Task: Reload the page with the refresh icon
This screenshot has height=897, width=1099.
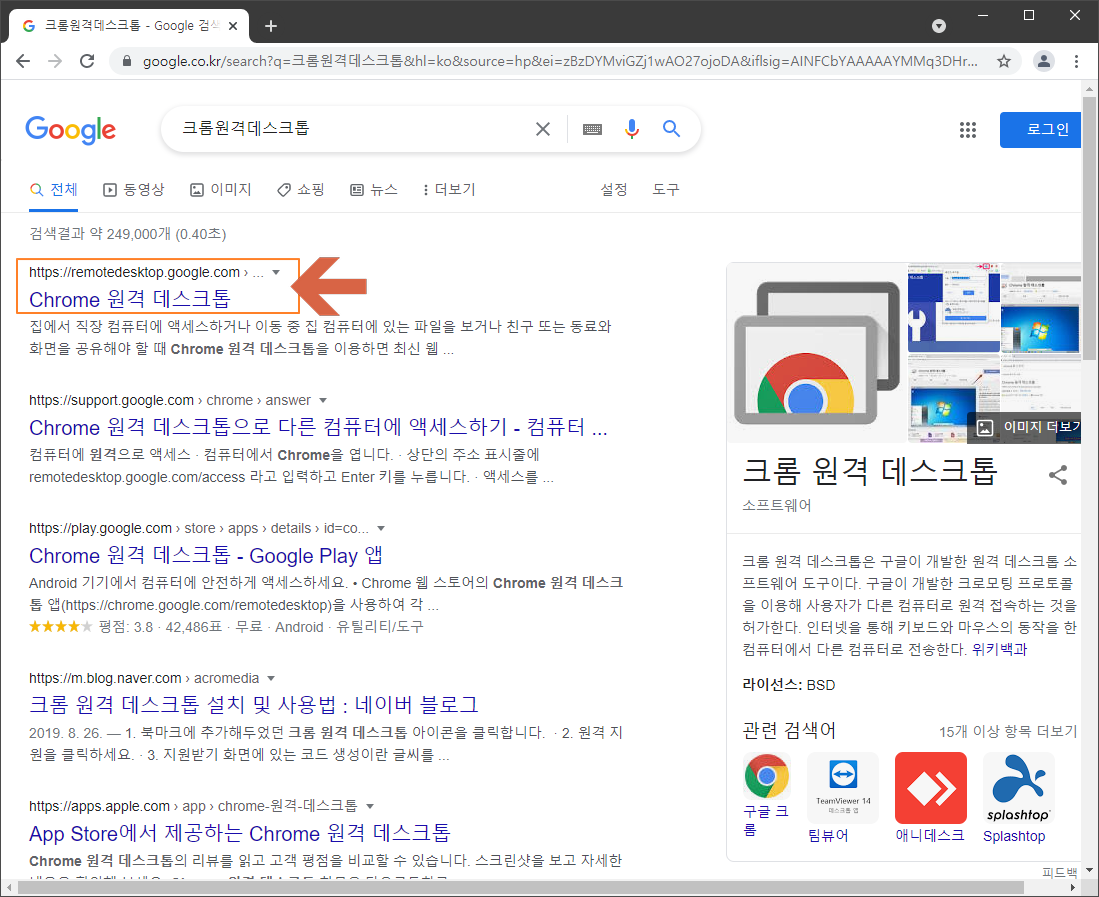Action: tap(87, 61)
